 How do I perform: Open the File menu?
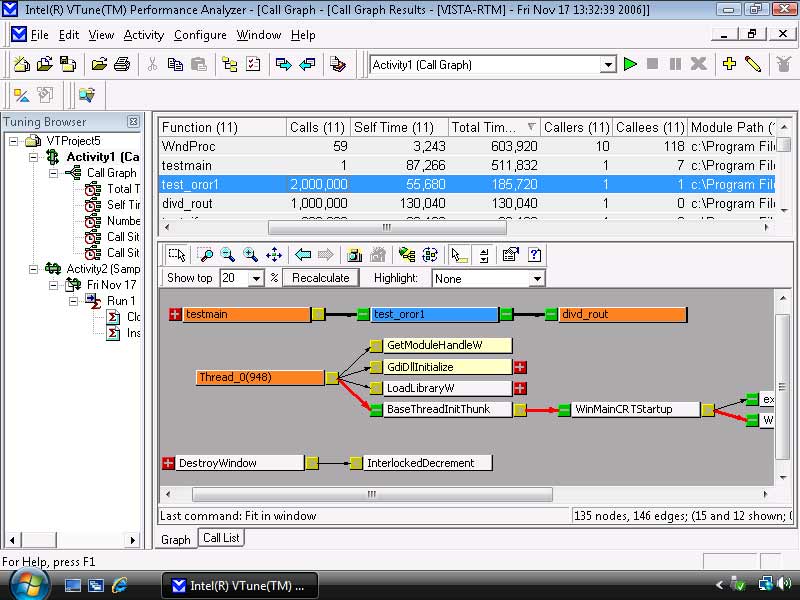coord(39,35)
